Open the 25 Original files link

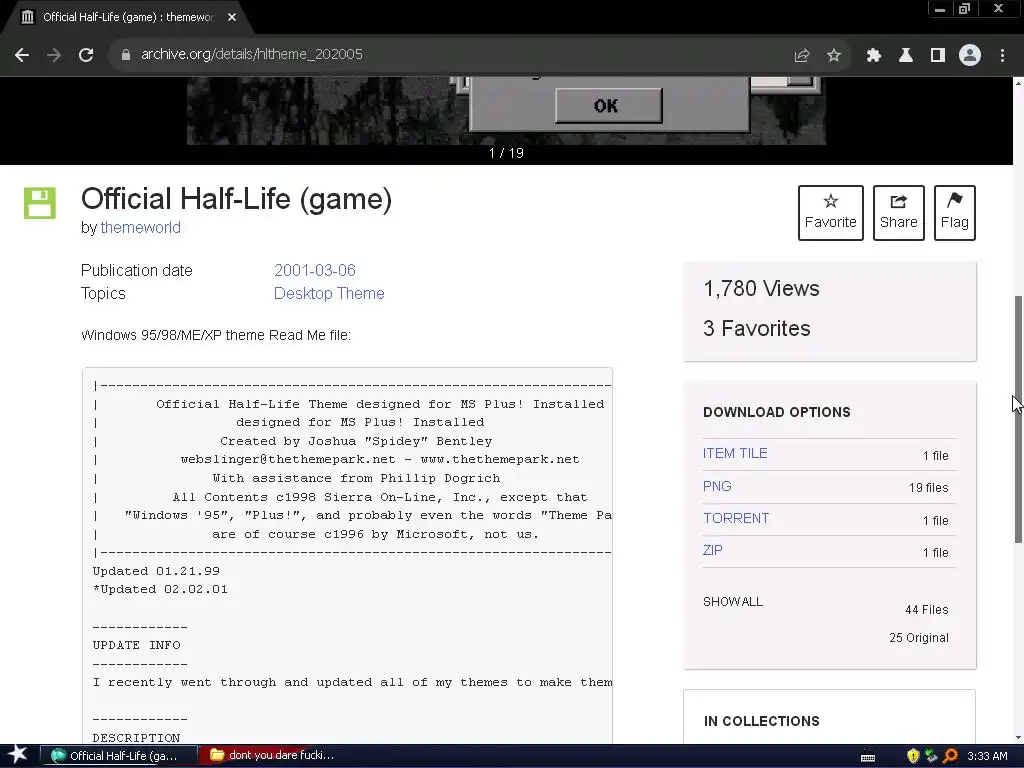[x=919, y=637]
